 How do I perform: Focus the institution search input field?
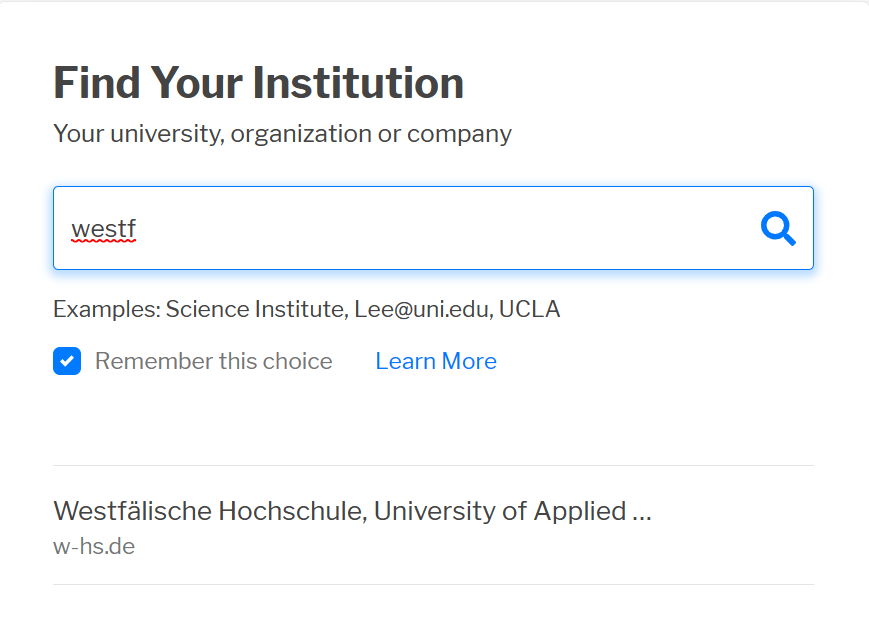point(400,229)
